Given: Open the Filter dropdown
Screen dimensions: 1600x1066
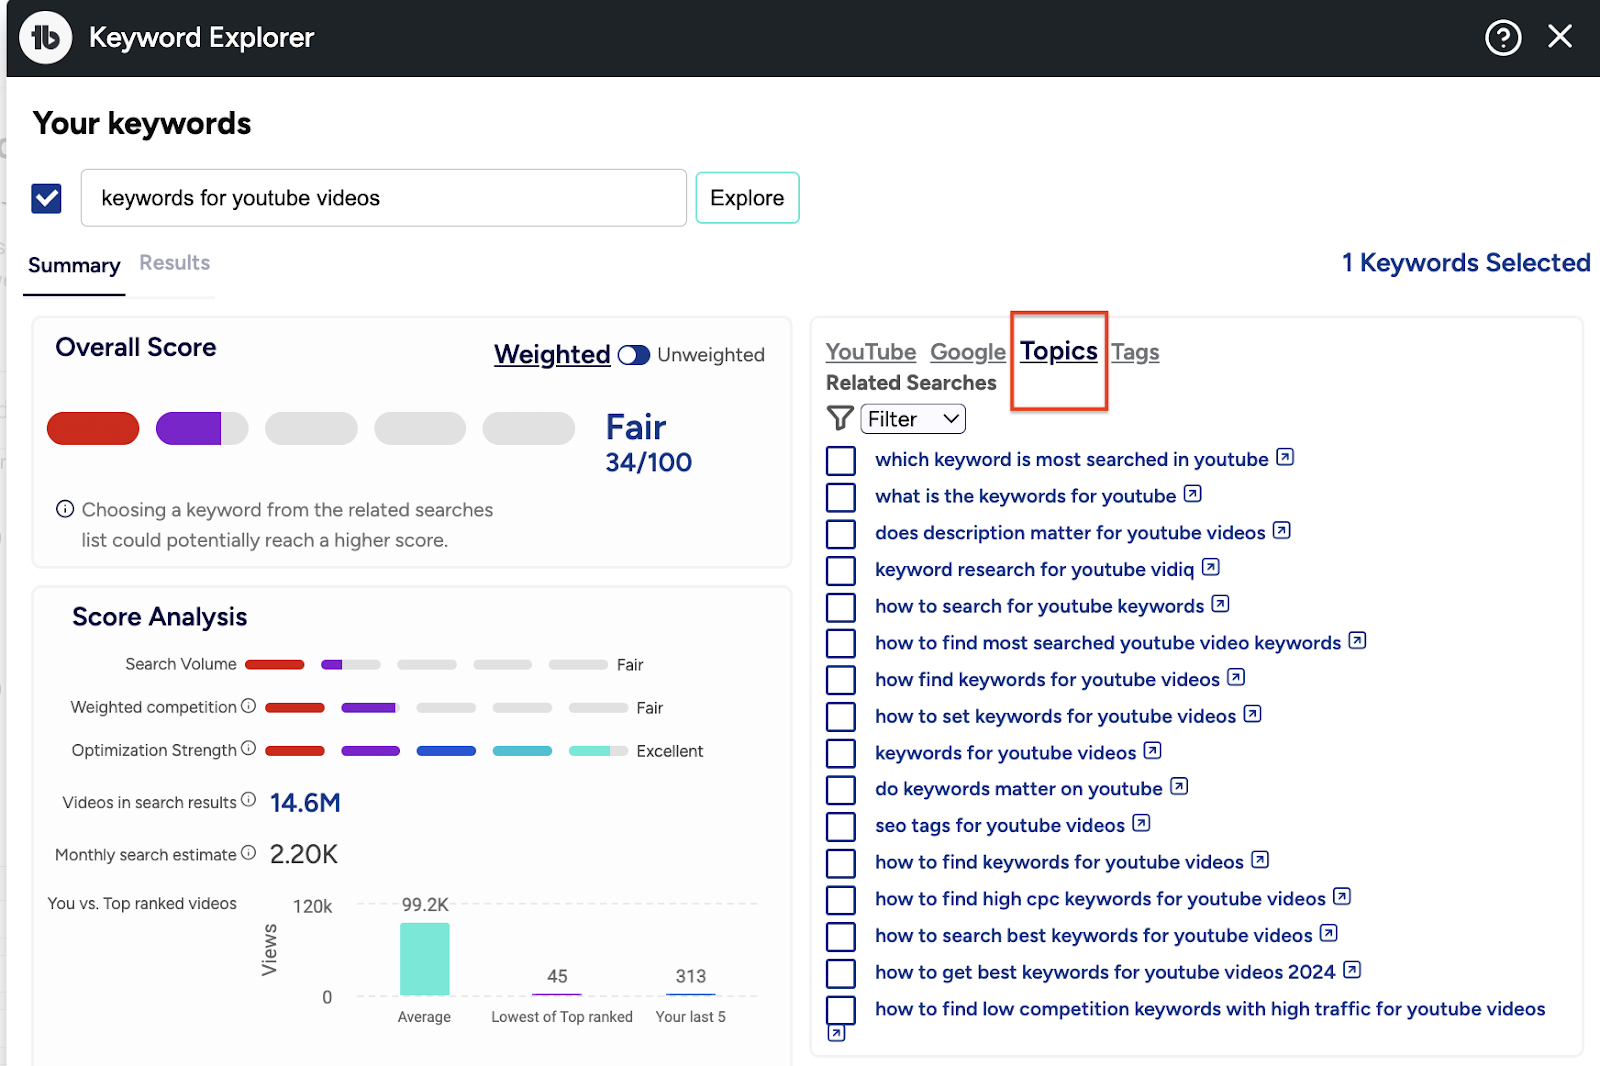Looking at the screenshot, I should [913, 419].
